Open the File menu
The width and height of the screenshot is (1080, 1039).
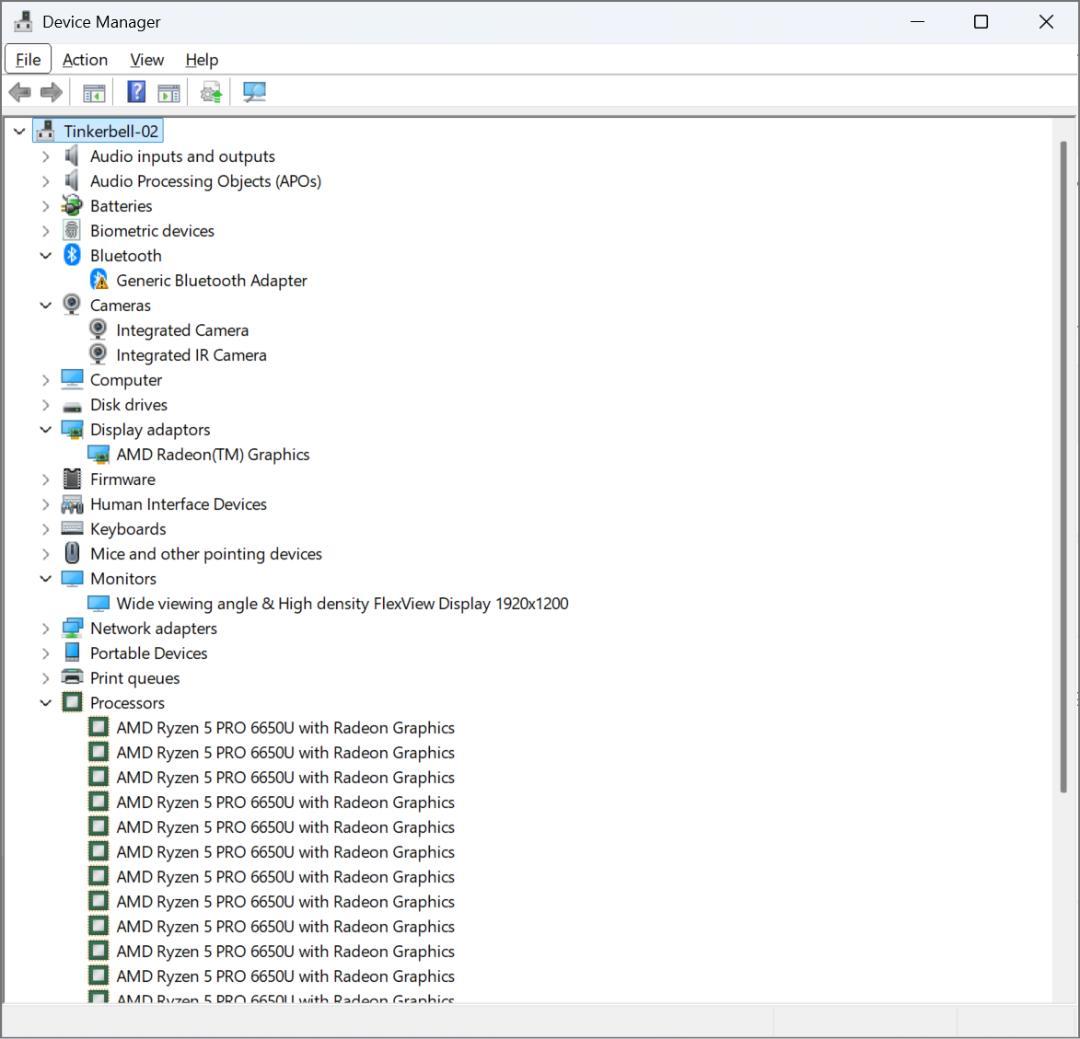28,60
